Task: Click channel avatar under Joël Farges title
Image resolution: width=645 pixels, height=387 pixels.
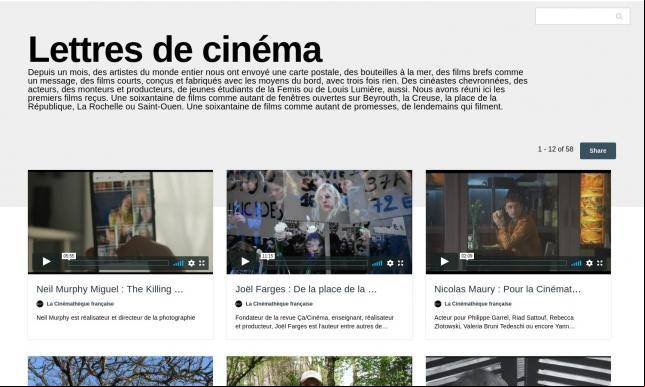Action: (x=239, y=304)
